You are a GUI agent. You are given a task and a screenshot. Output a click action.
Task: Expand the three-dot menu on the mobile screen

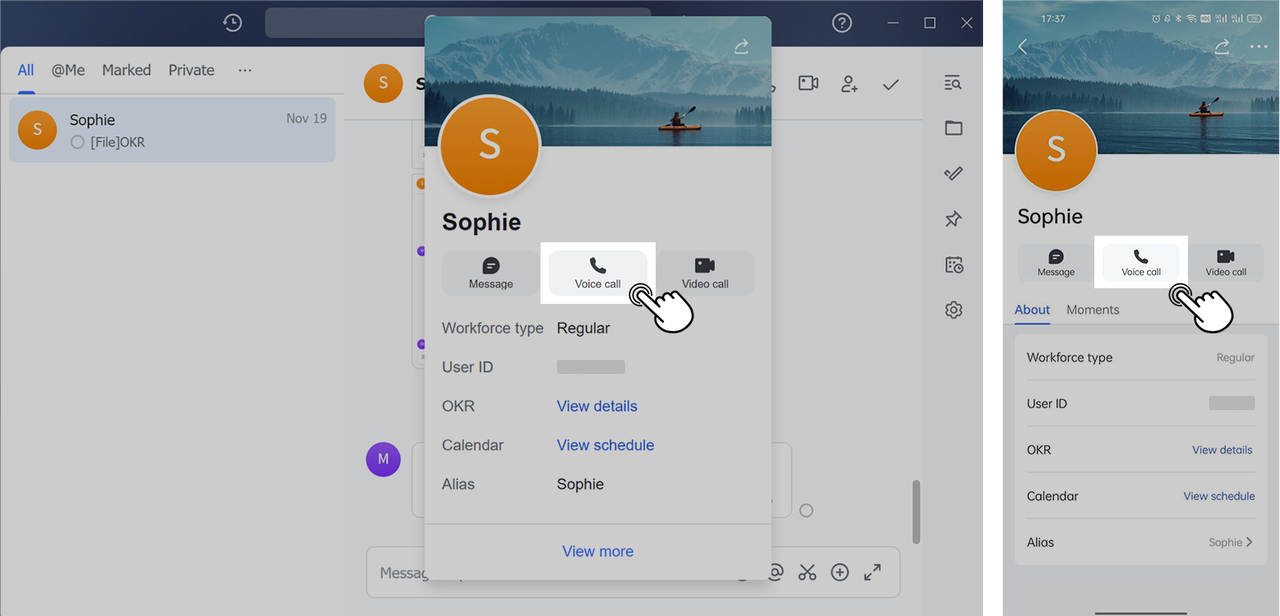1258,46
